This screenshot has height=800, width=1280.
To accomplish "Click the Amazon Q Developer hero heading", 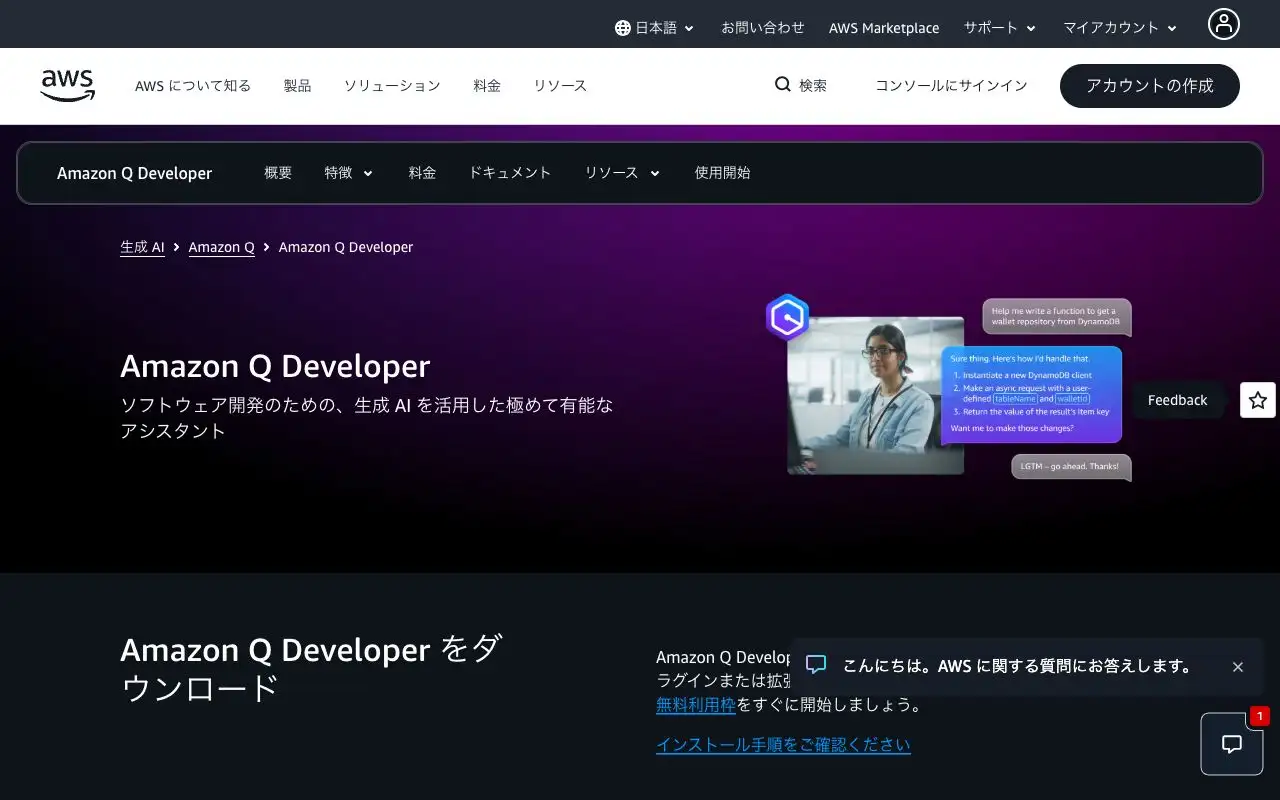I will (x=275, y=366).
